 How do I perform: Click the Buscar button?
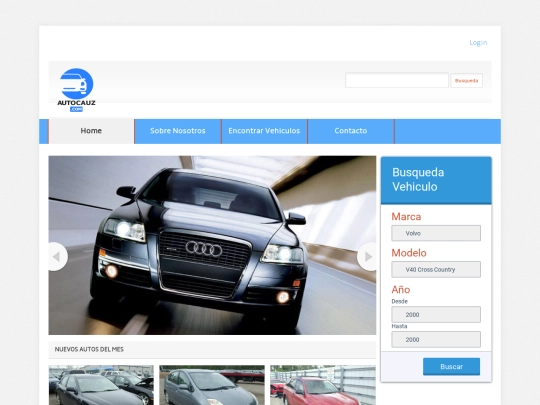pos(451,366)
